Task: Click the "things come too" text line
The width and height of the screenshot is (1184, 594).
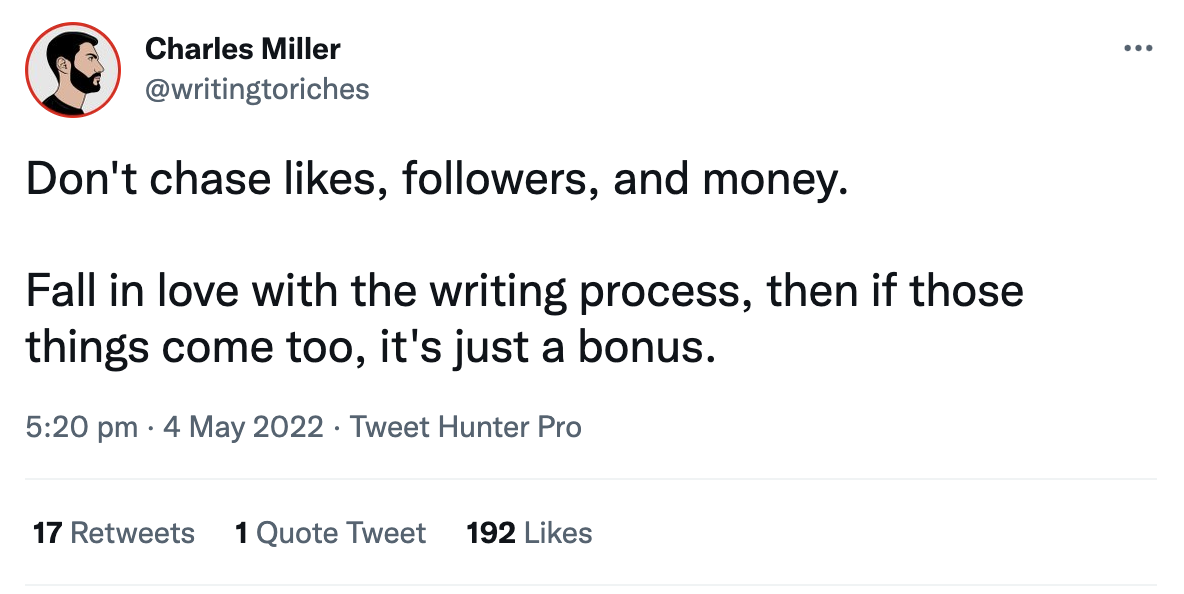Action: (371, 346)
